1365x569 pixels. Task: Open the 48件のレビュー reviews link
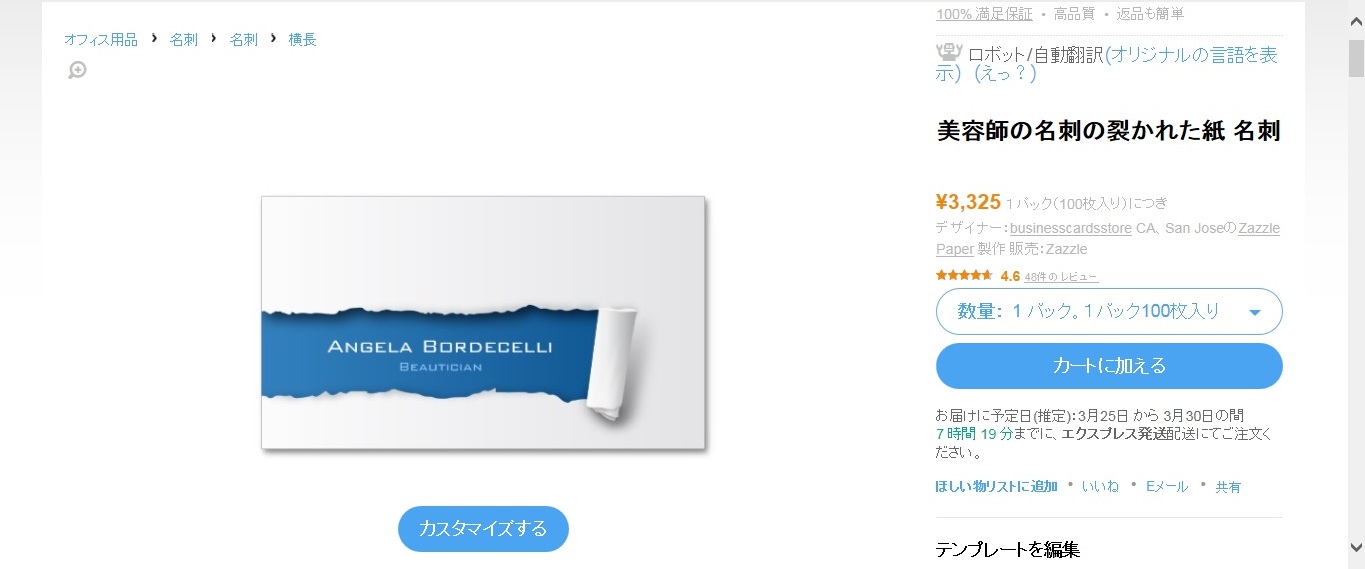[1061, 277]
